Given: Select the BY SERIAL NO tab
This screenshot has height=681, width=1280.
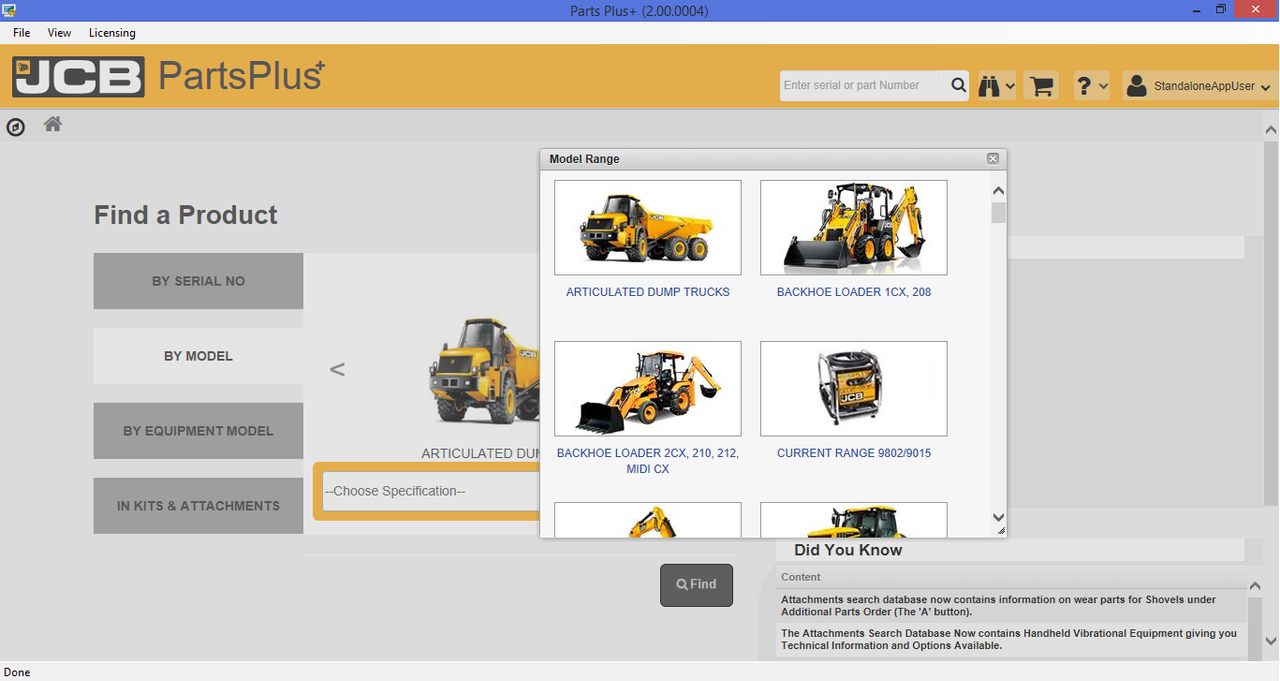Looking at the screenshot, I should 198,281.
